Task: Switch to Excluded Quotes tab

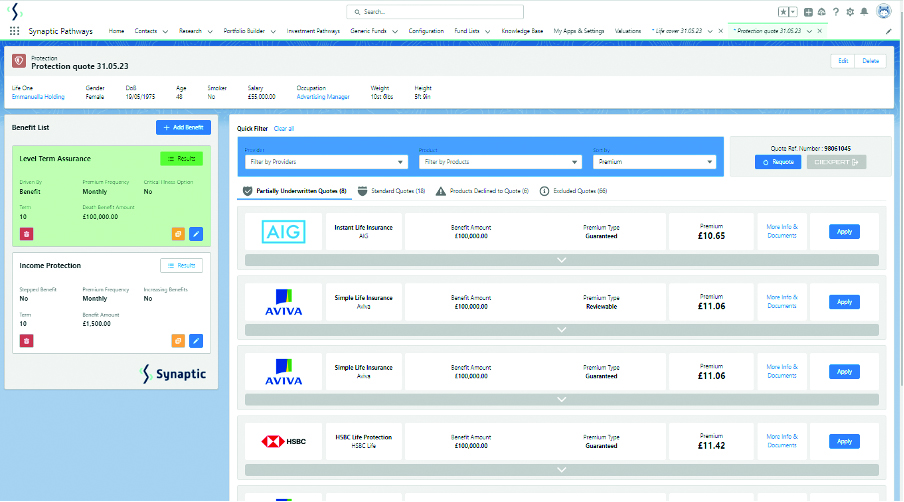Action: click(x=574, y=191)
